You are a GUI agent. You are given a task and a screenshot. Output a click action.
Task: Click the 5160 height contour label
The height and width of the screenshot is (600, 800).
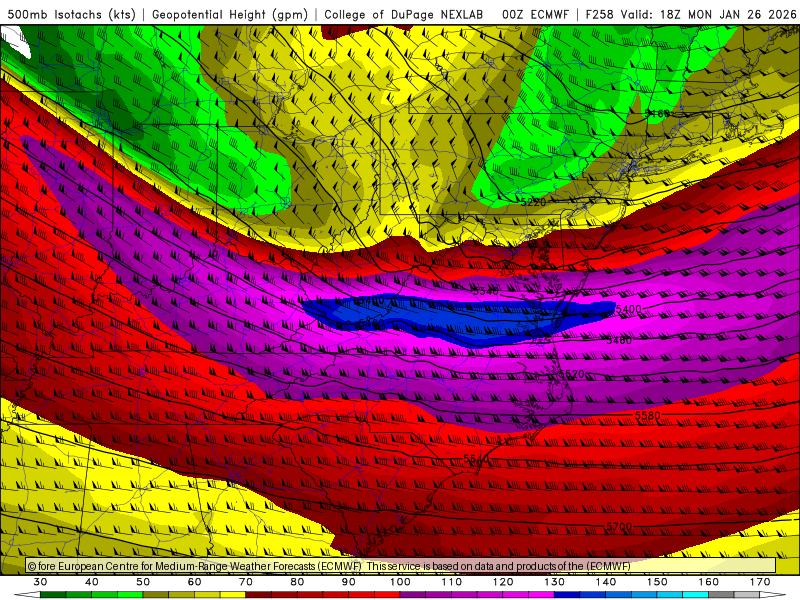tap(657, 113)
